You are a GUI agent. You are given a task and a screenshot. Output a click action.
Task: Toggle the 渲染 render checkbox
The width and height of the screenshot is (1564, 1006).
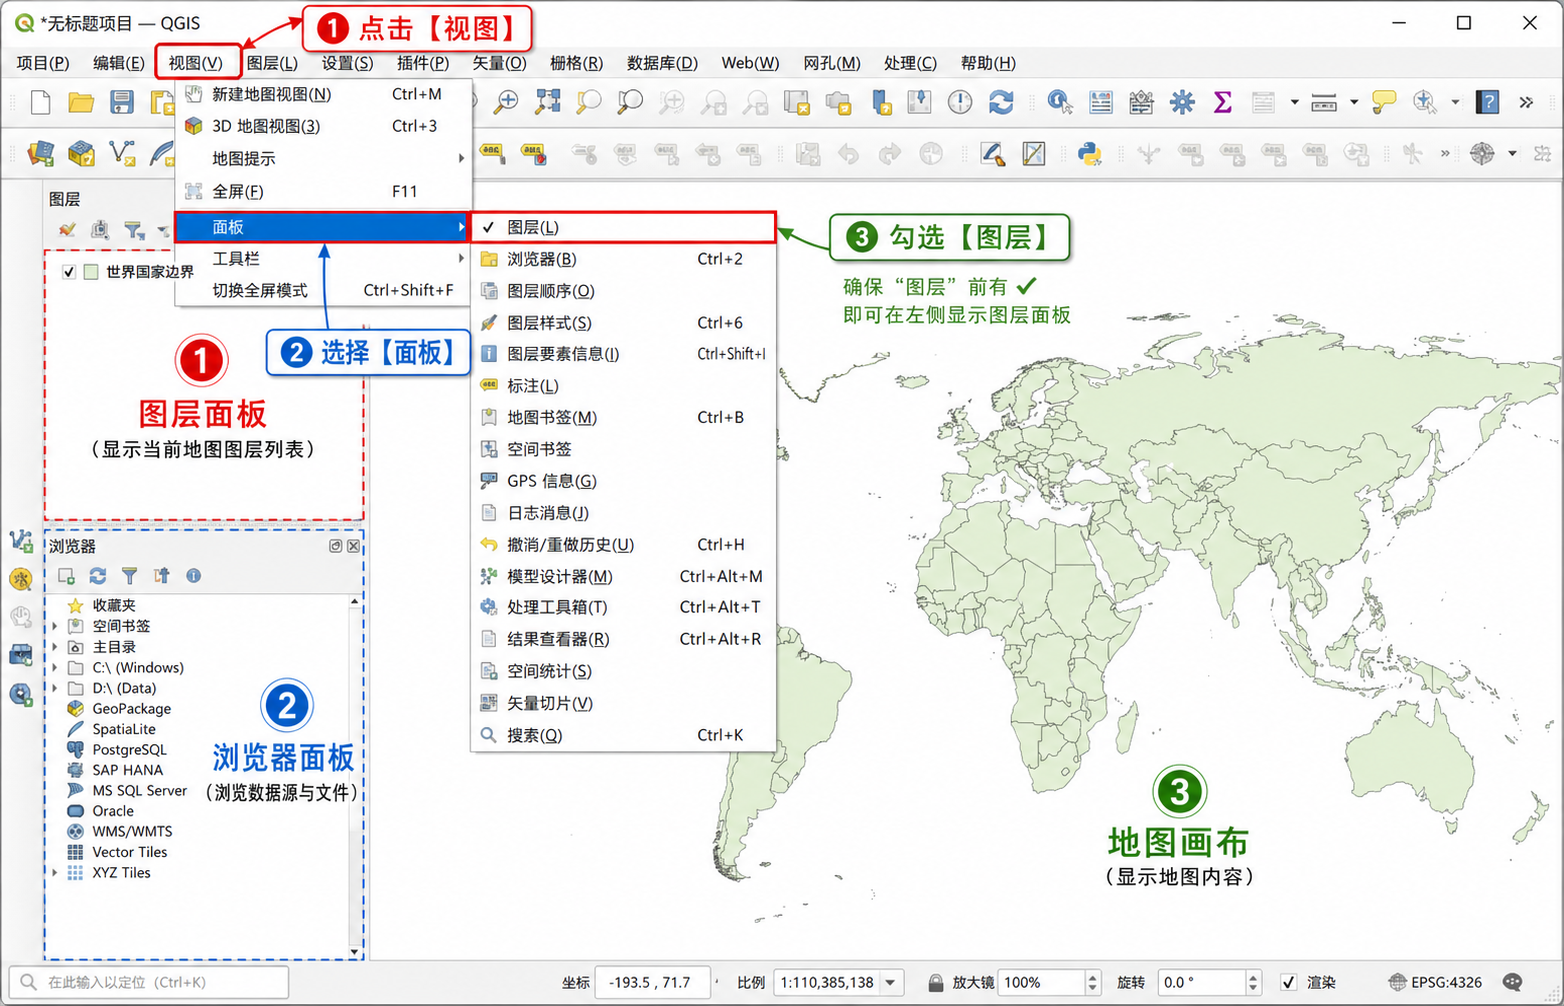click(x=1289, y=983)
